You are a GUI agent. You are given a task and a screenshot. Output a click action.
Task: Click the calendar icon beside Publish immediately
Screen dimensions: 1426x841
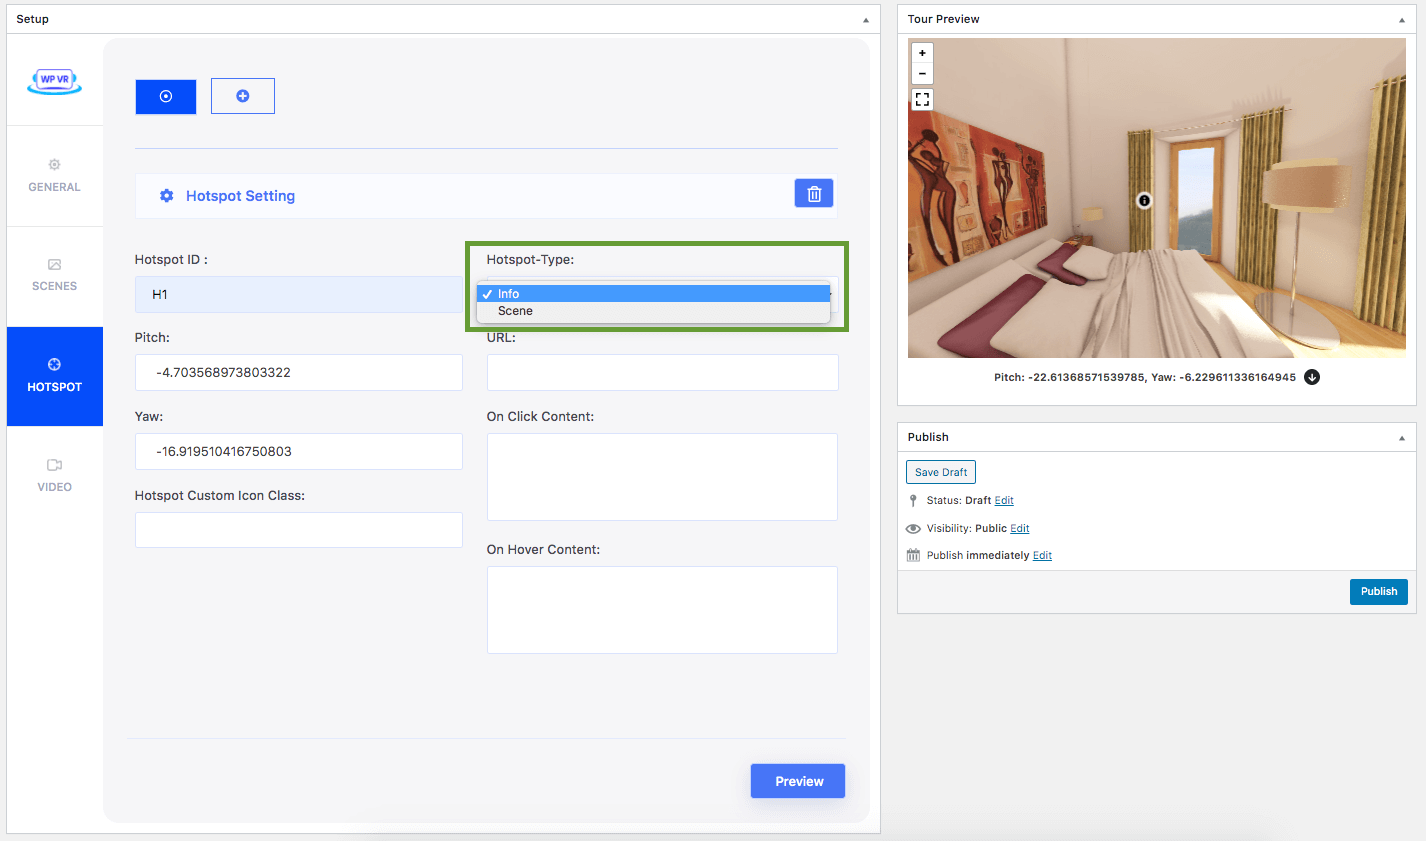913,556
